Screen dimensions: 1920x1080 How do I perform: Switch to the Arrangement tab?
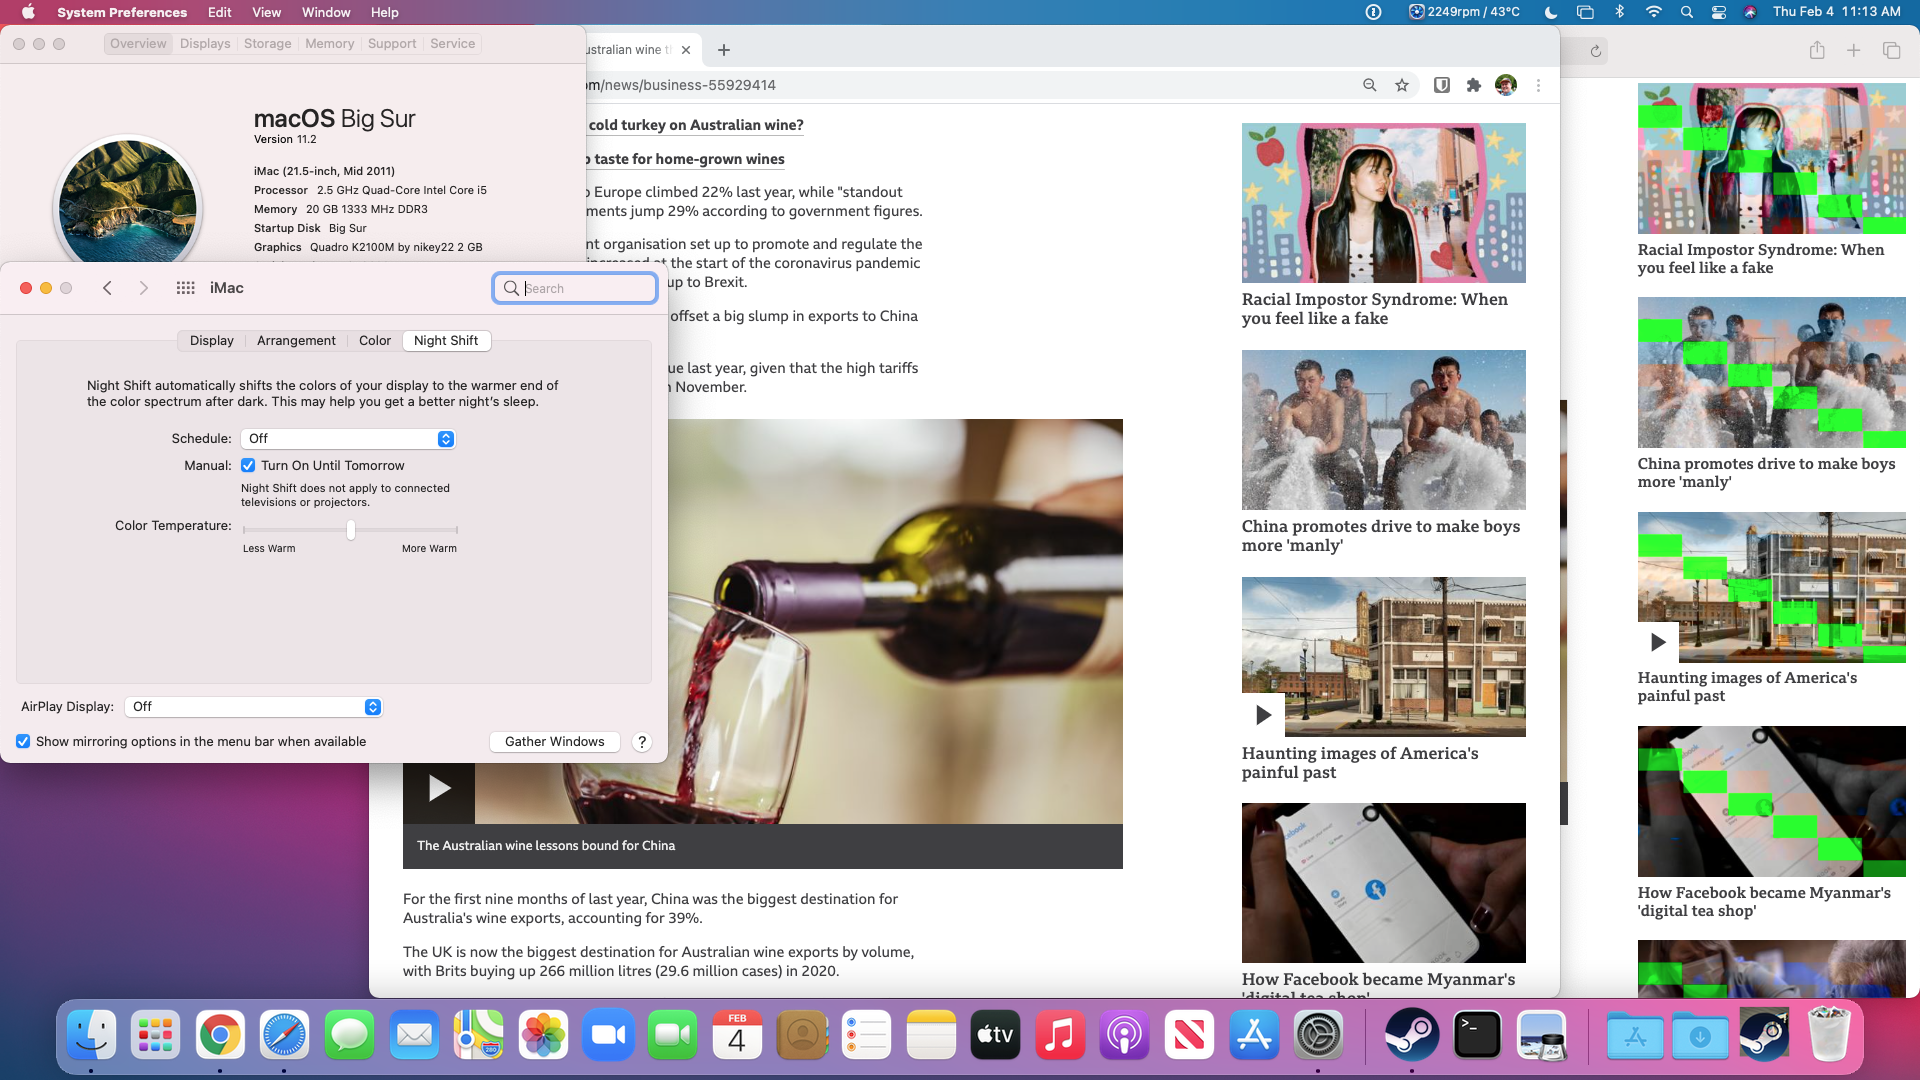pos(296,341)
